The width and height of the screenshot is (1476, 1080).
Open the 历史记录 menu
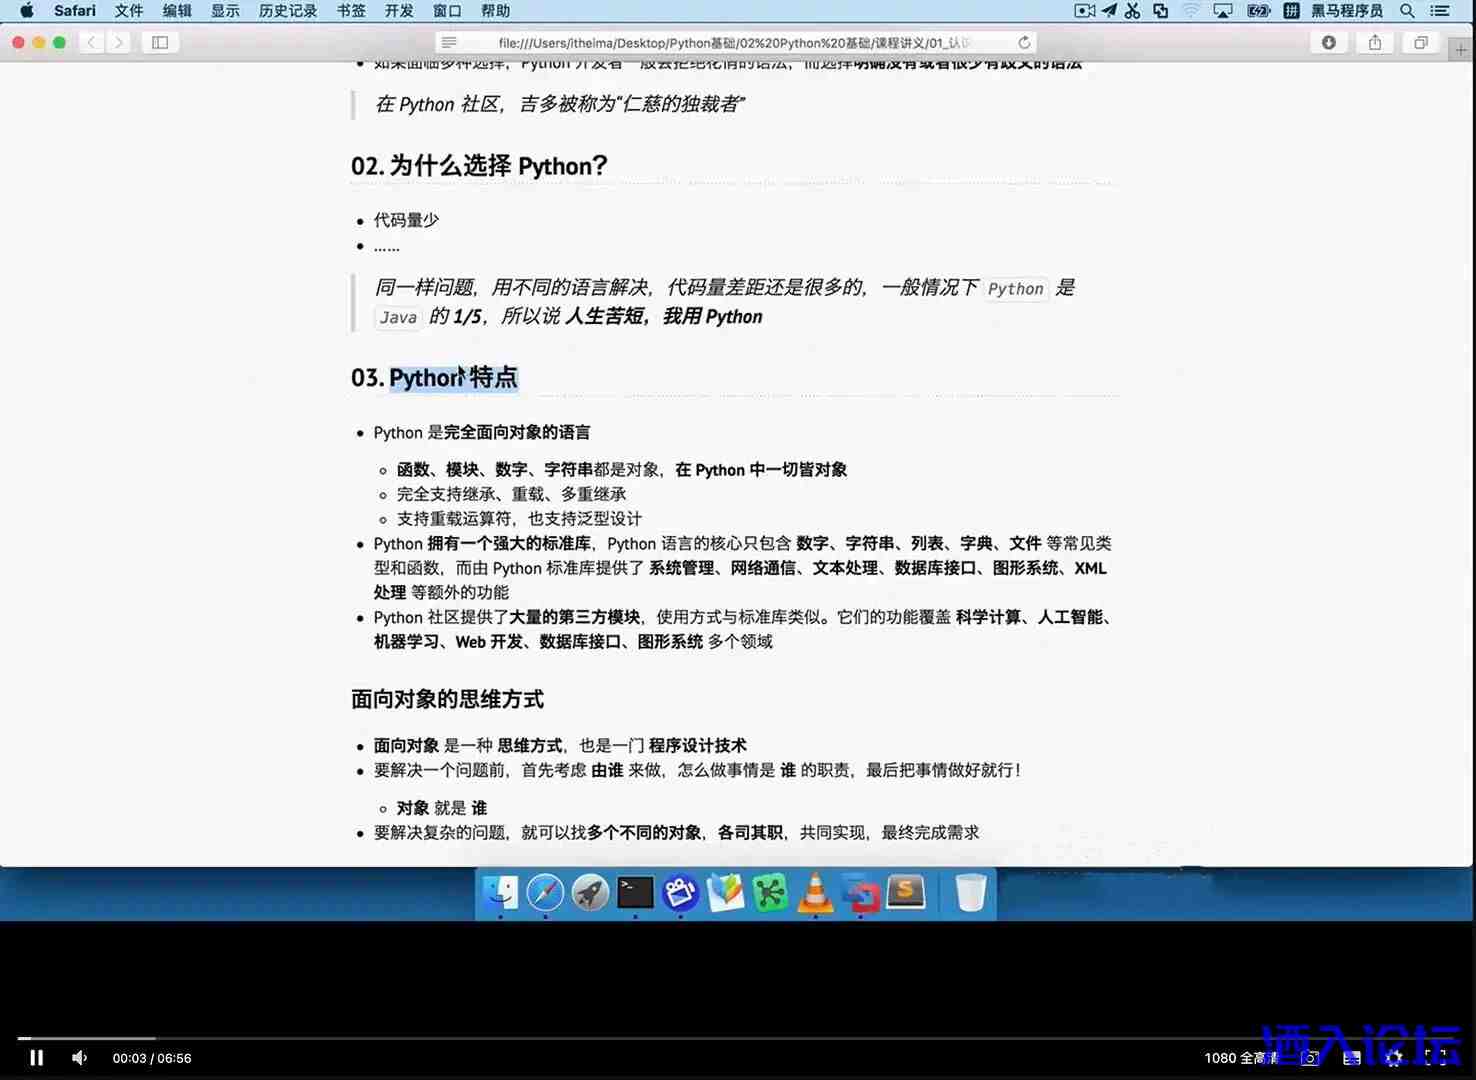click(288, 11)
